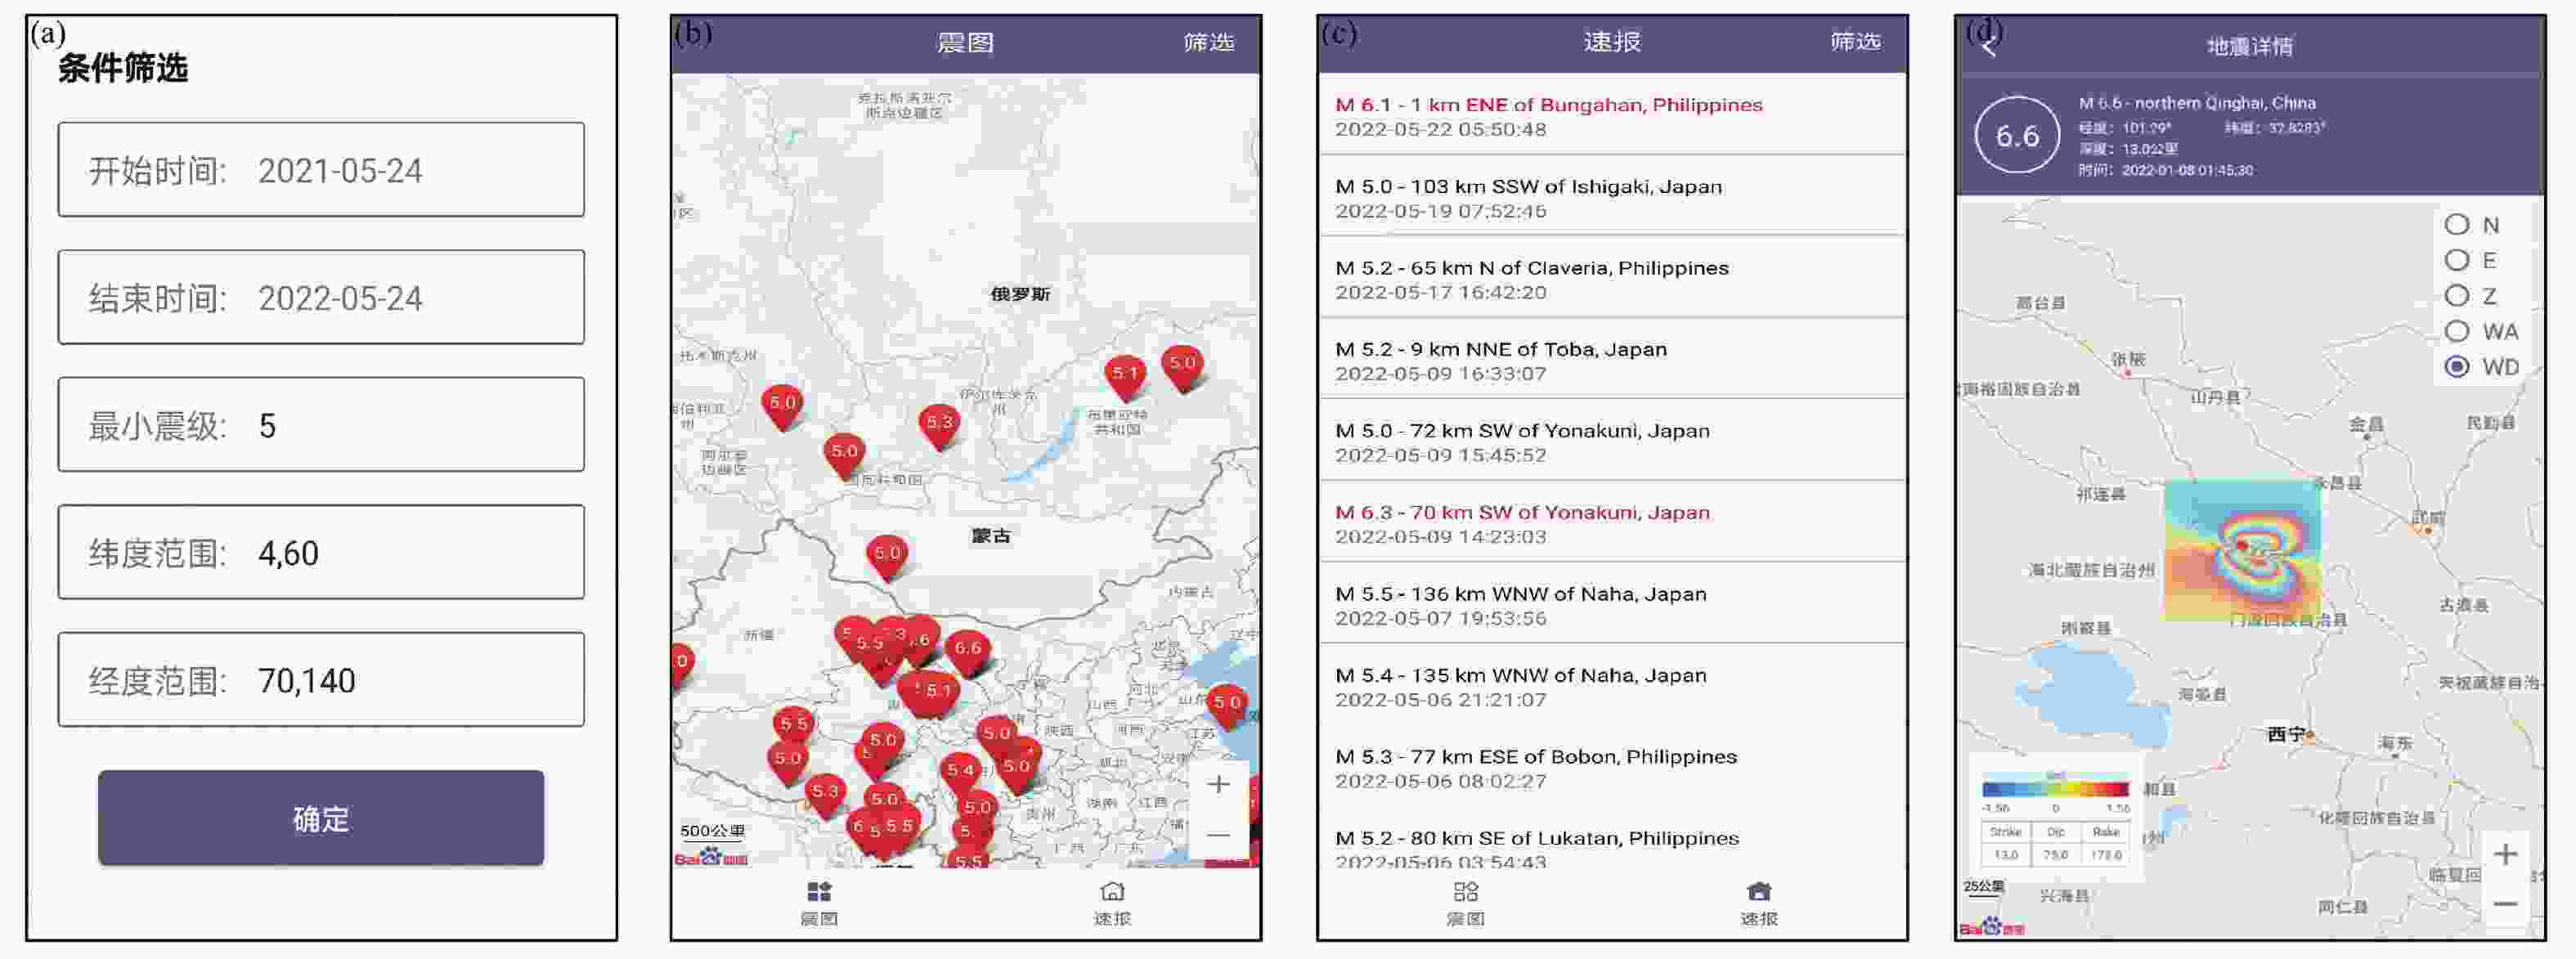The image size is (2576, 959).
Task: Click the 开始时间 start date field
Action: (321, 169)
